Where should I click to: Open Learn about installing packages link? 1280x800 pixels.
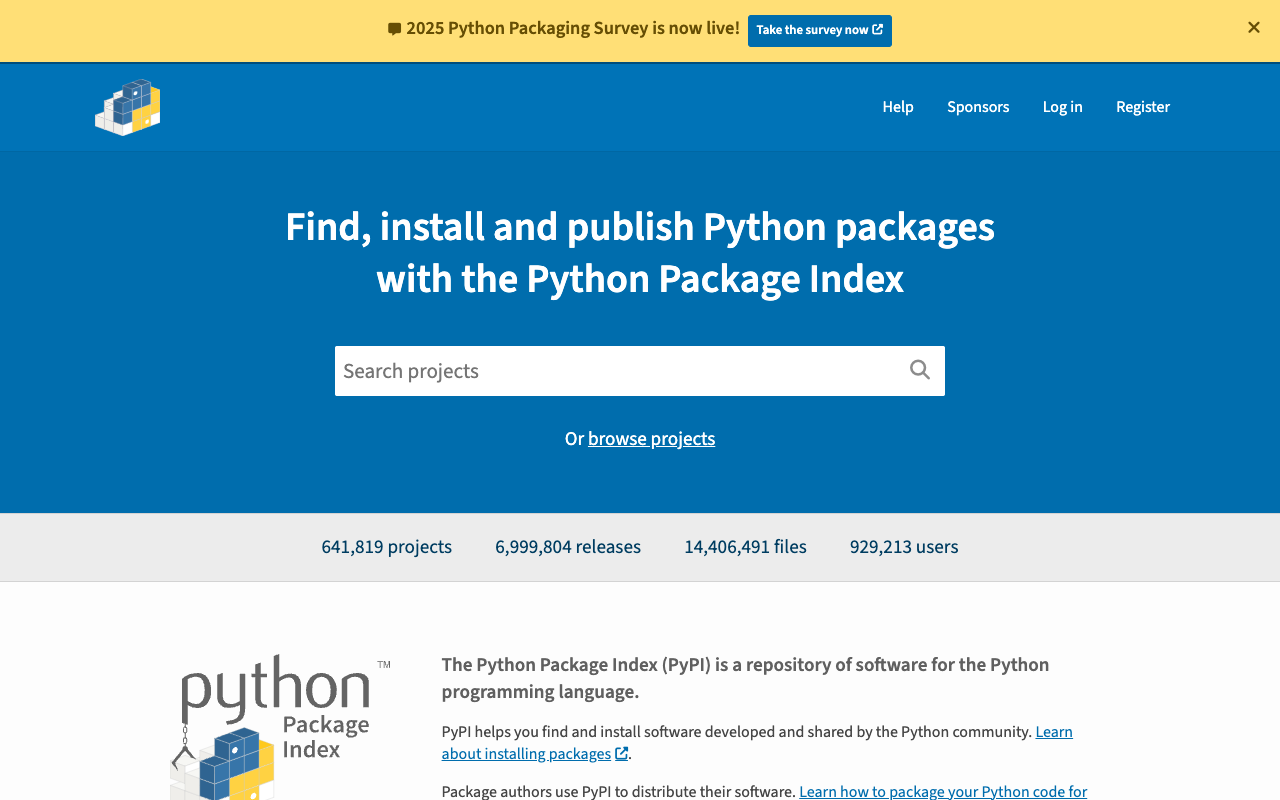(x=757, y=743)
